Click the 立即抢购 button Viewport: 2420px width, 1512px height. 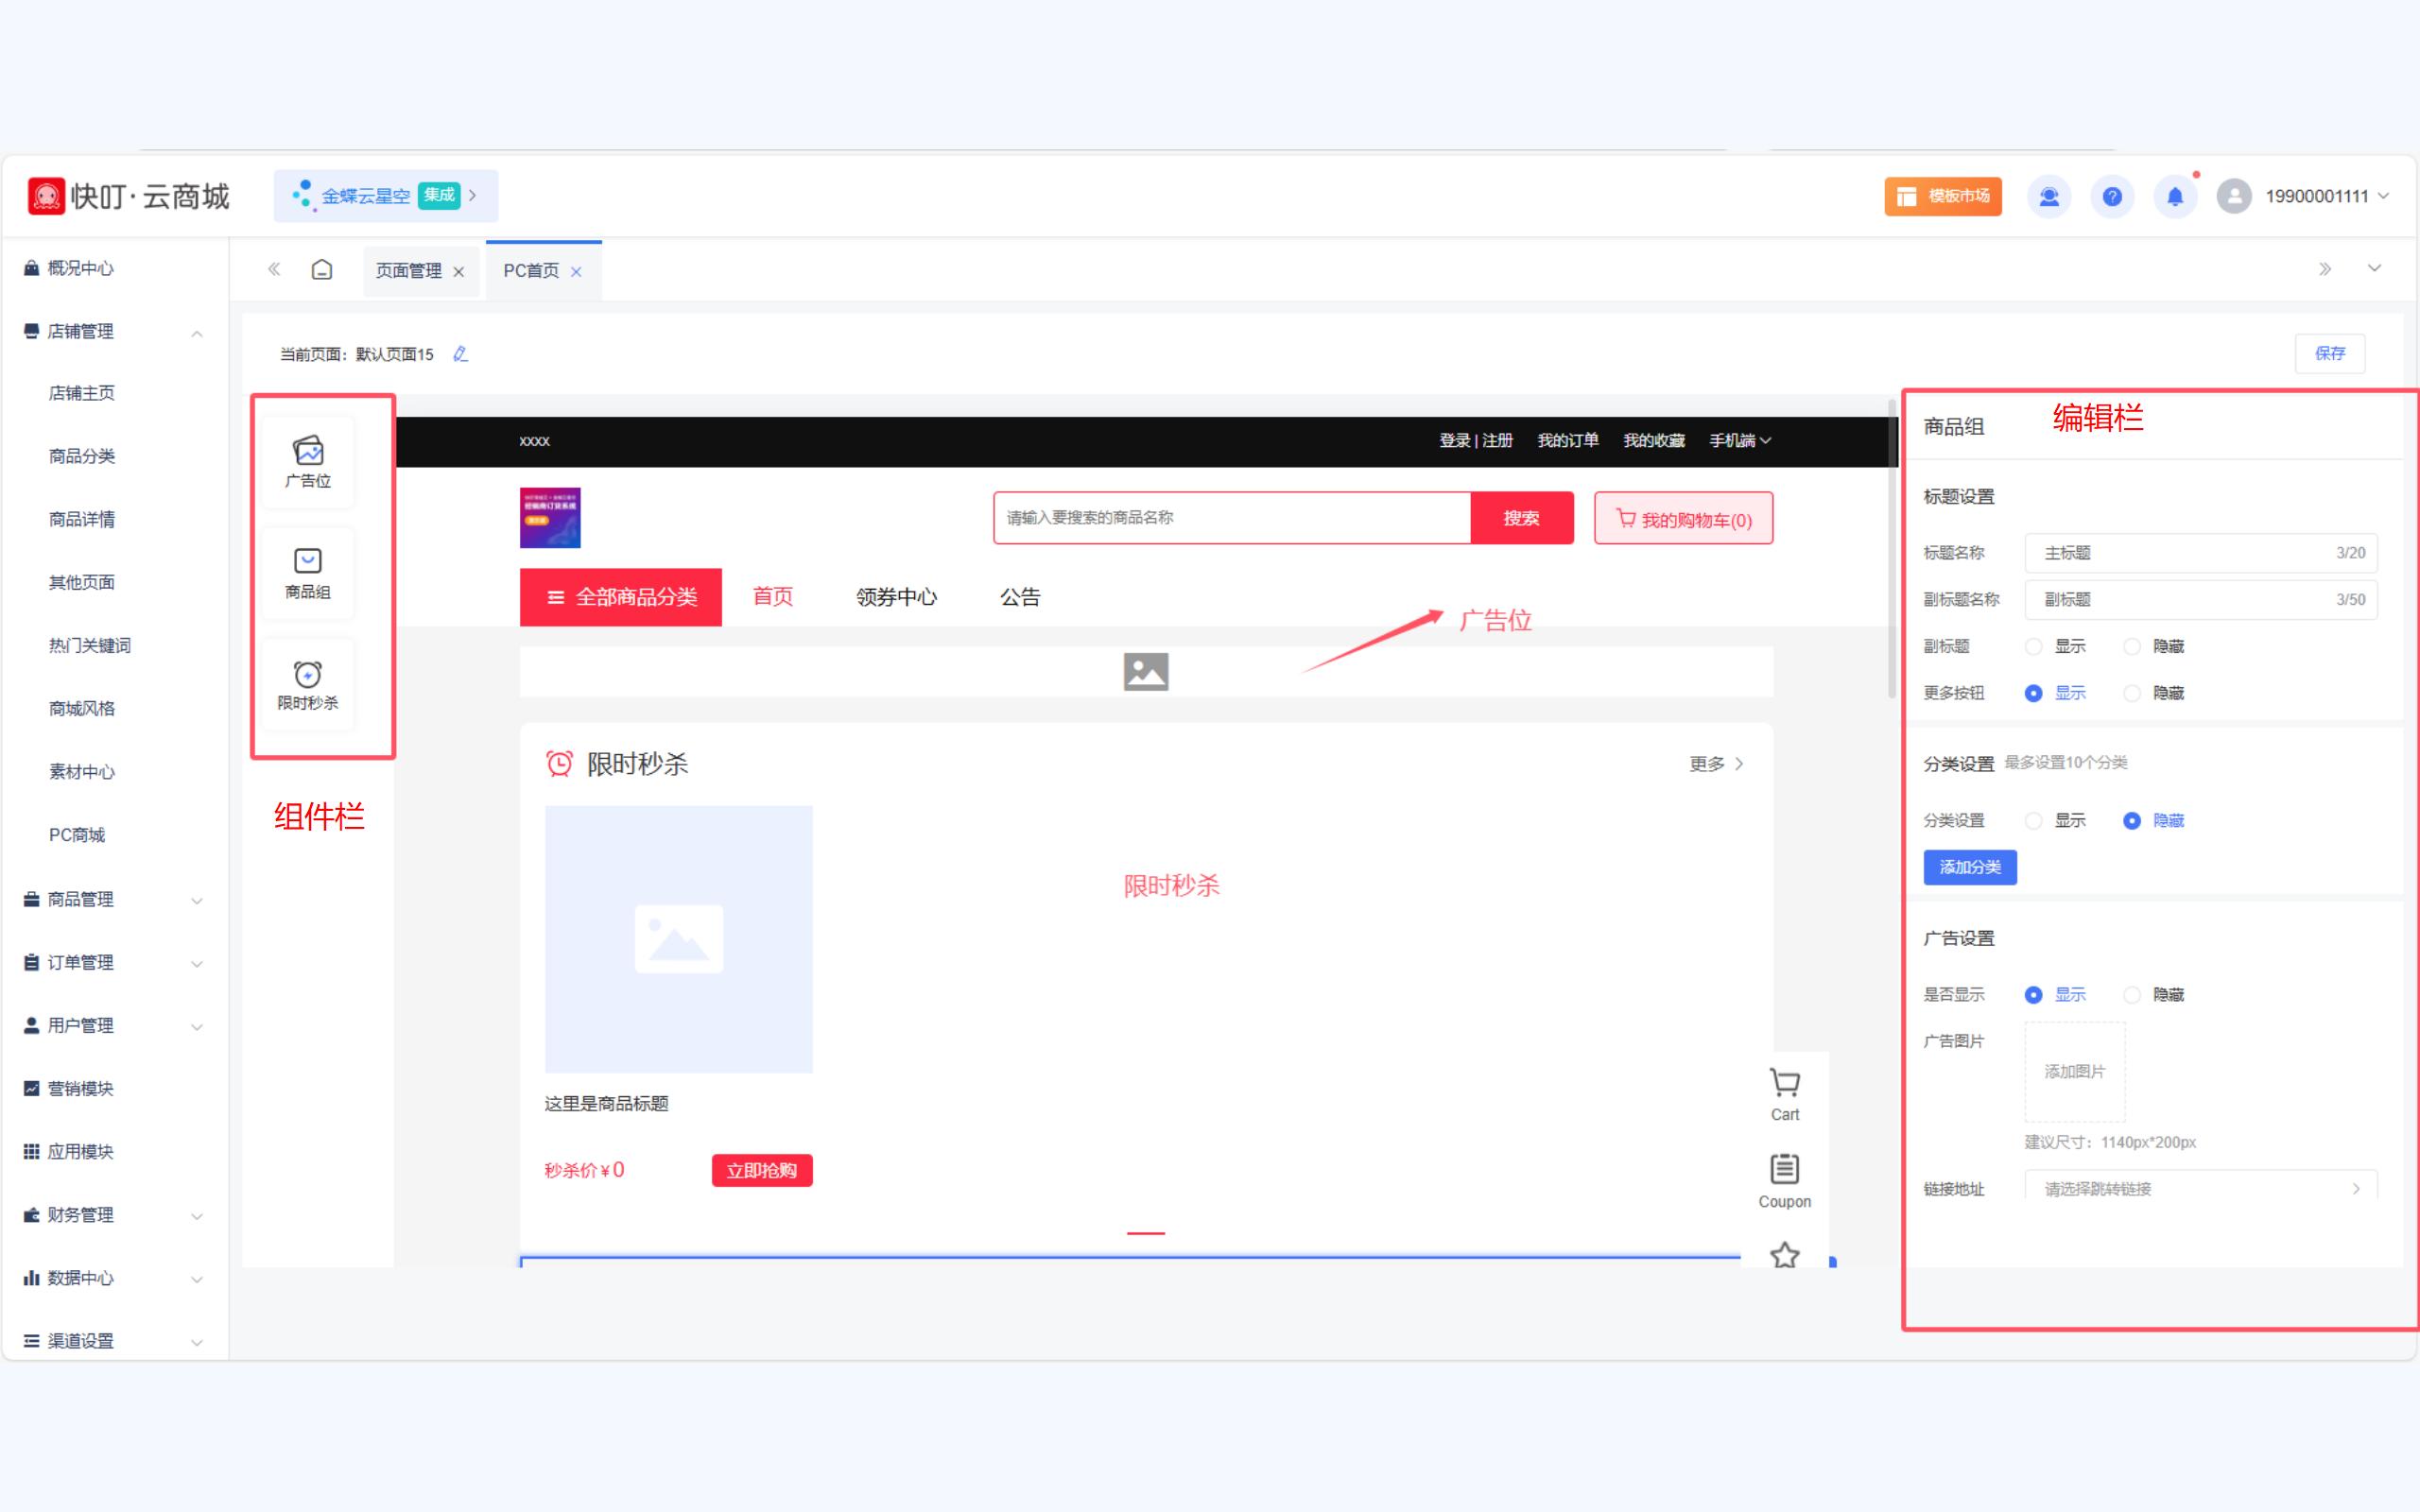pos(762,1170)
